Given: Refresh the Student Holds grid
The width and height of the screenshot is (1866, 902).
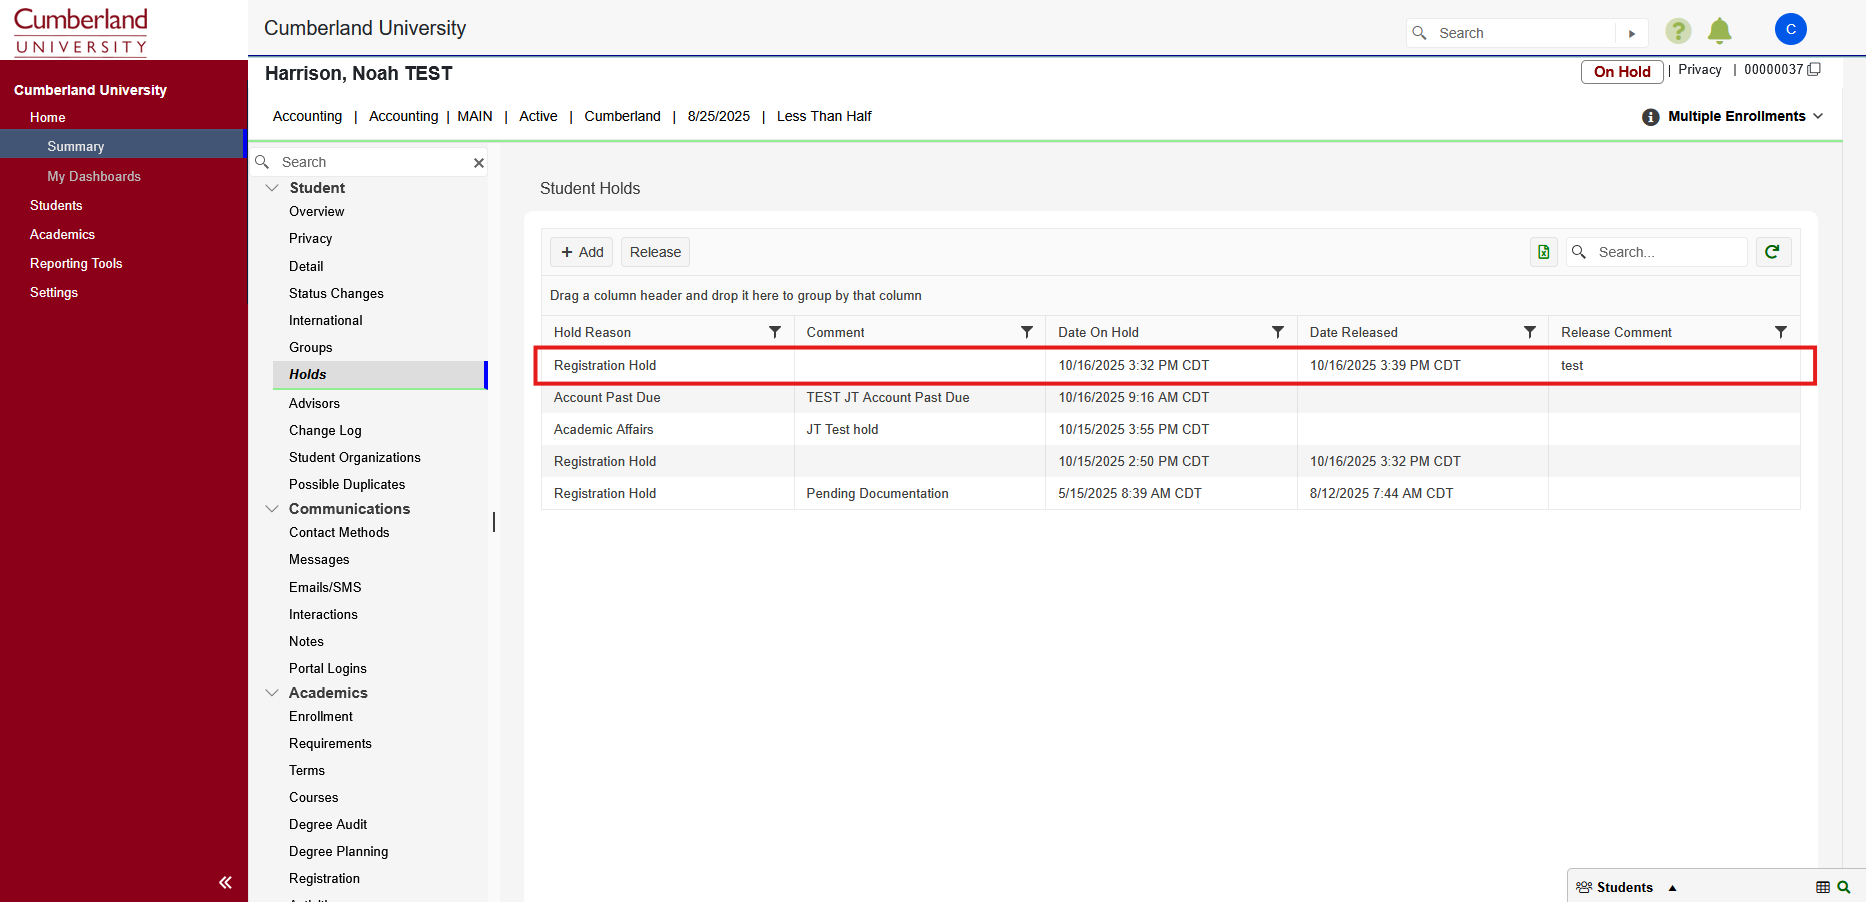Looking at the screenshot, I should [x=1773, y=252].
